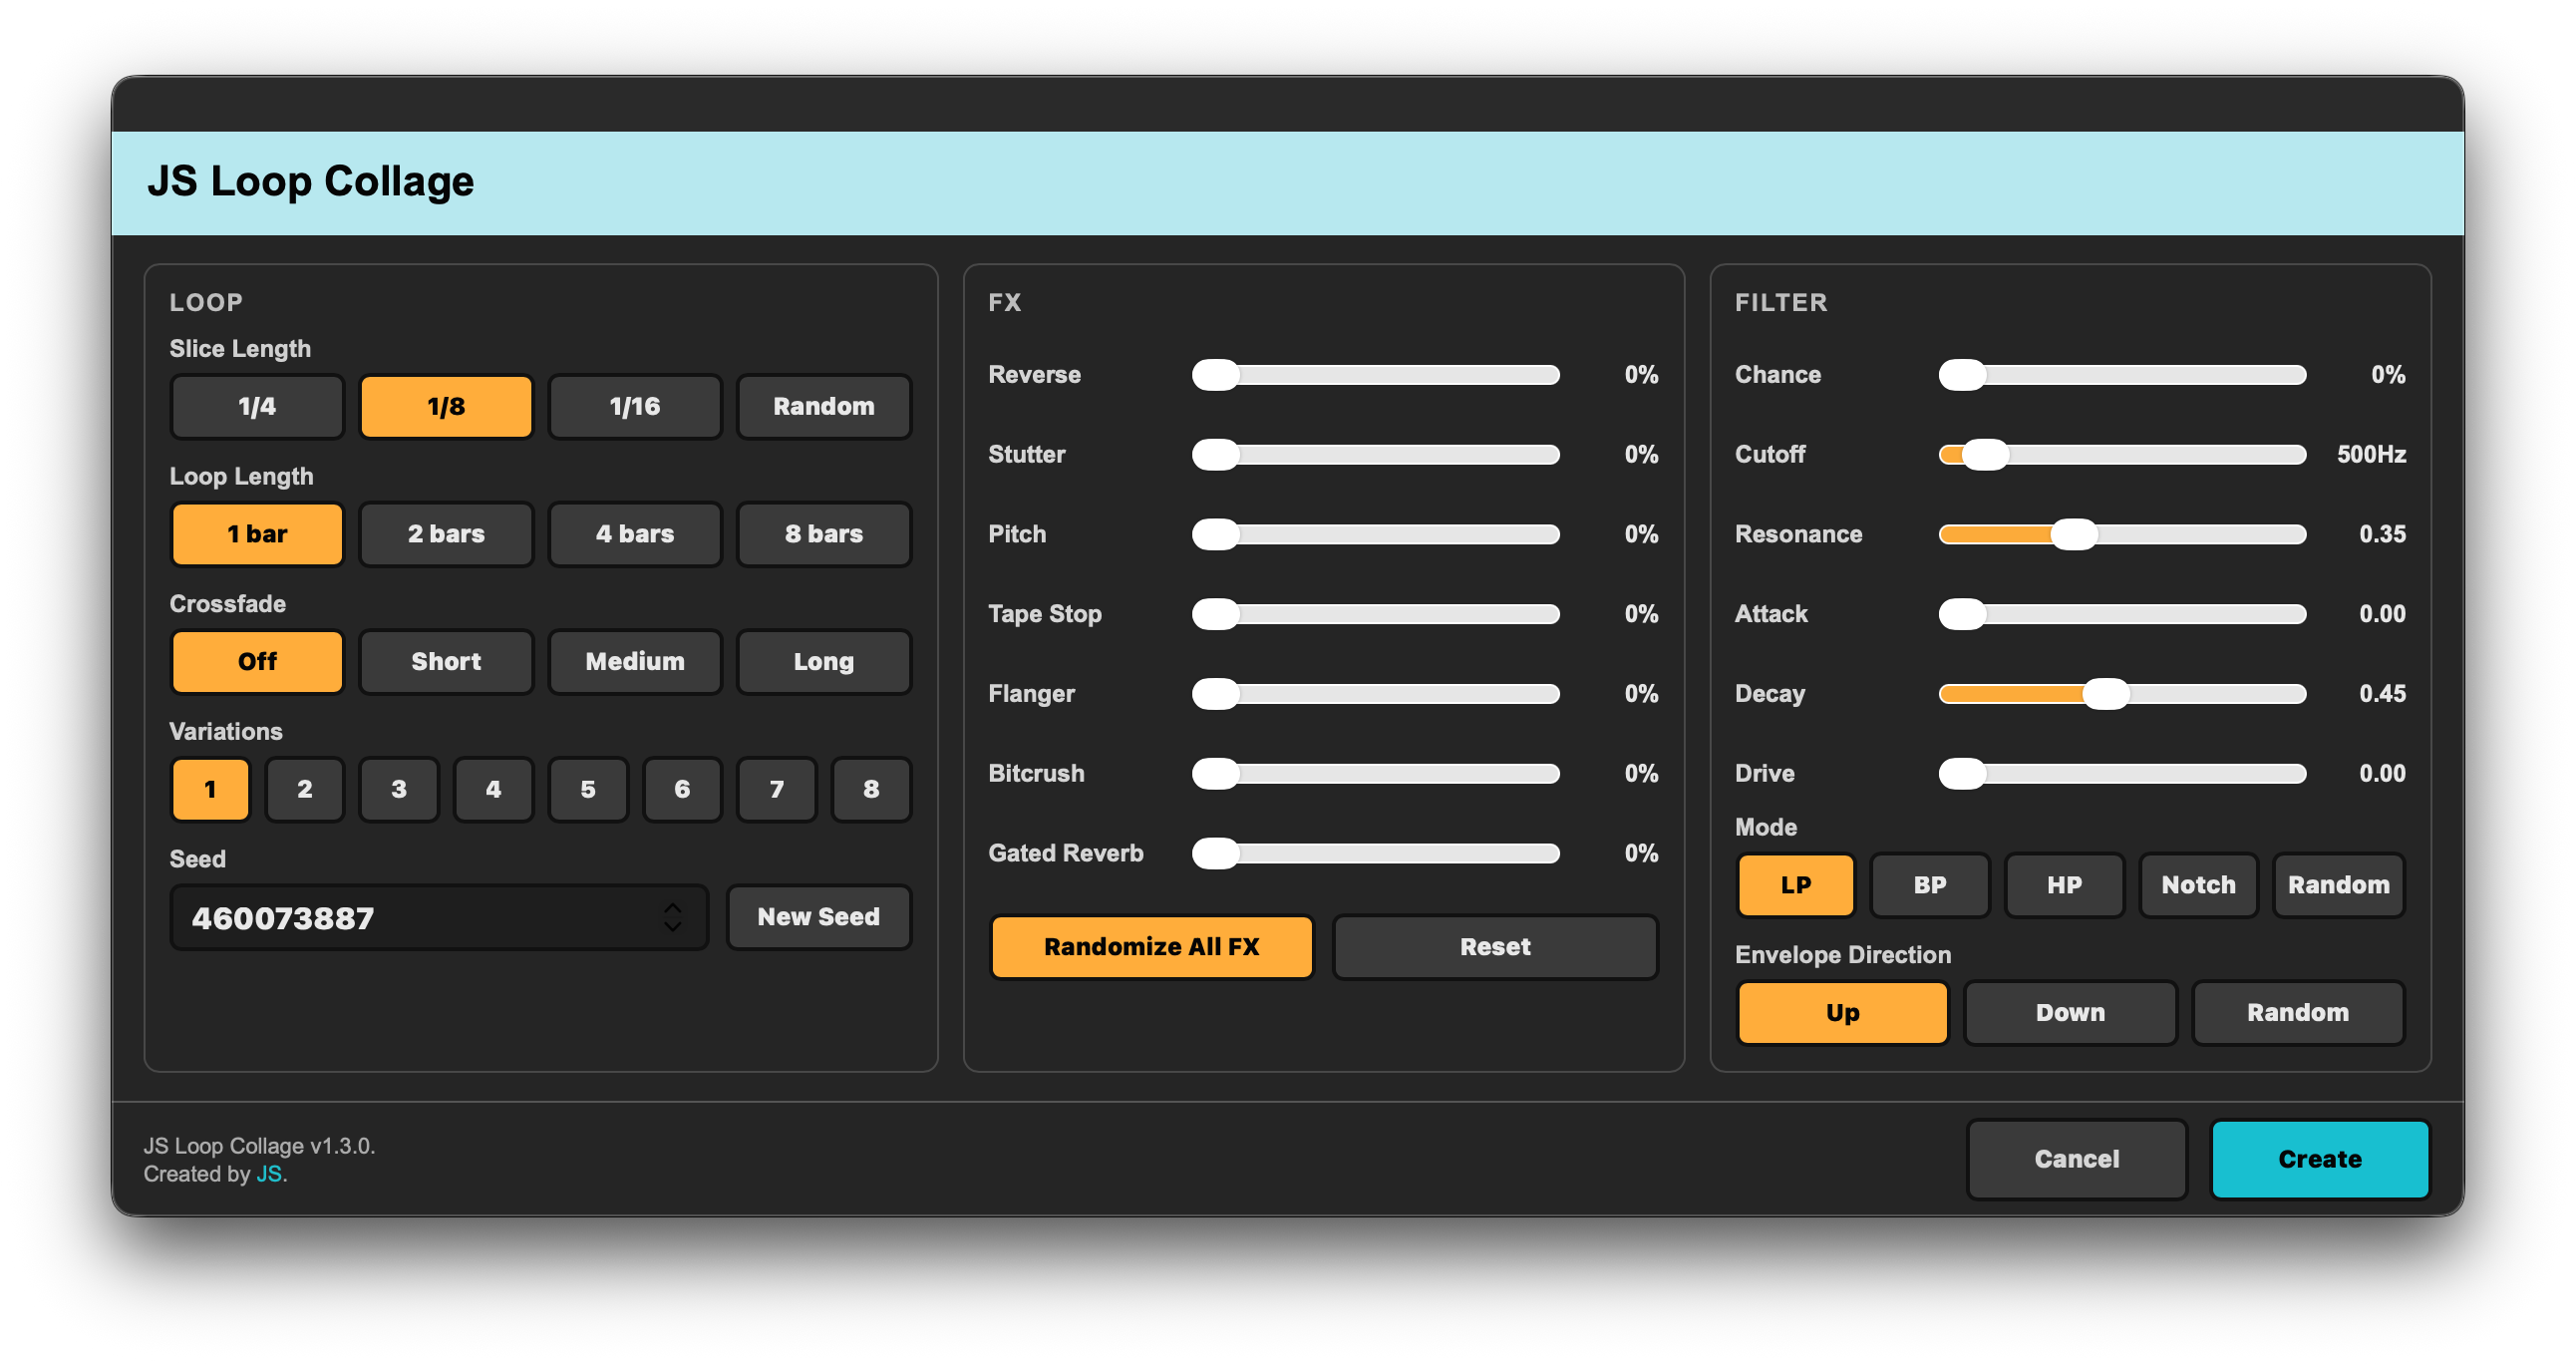Adjust the filter Decay slider
Viewport: 2576px width, 1364px height.
tap(2122, 694)
